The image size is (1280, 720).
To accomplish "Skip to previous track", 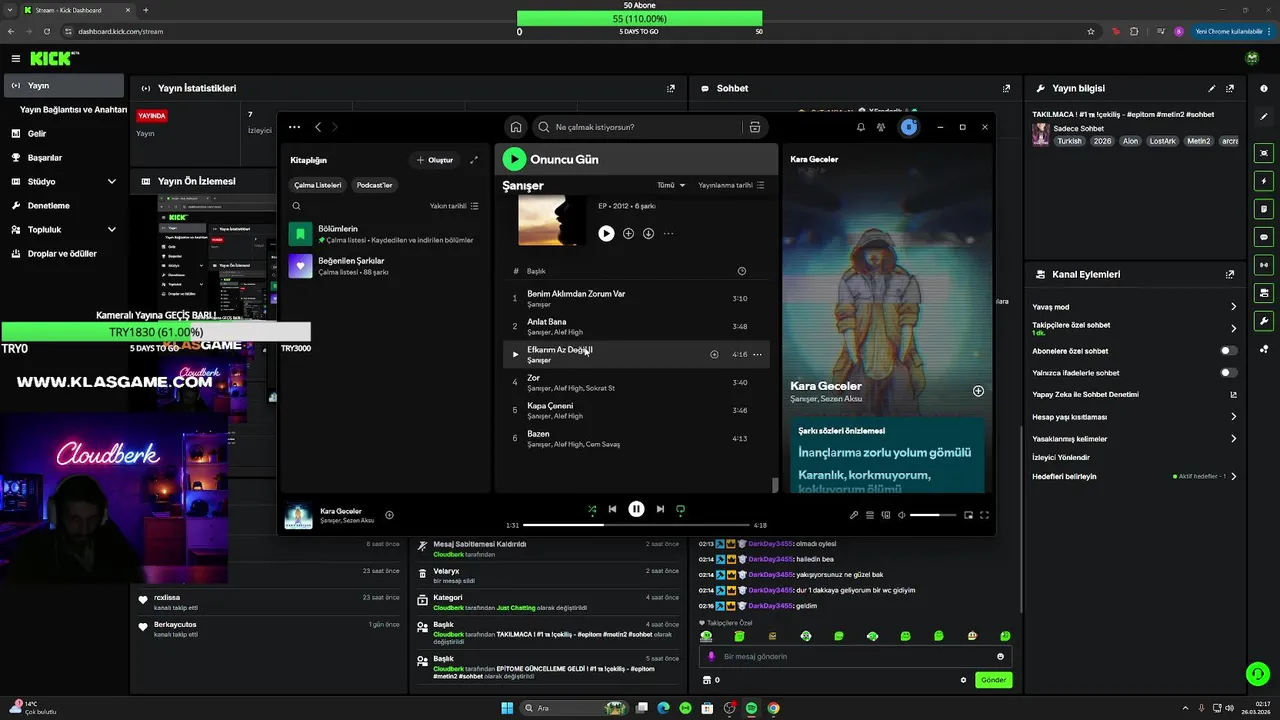I will (612, 509).
